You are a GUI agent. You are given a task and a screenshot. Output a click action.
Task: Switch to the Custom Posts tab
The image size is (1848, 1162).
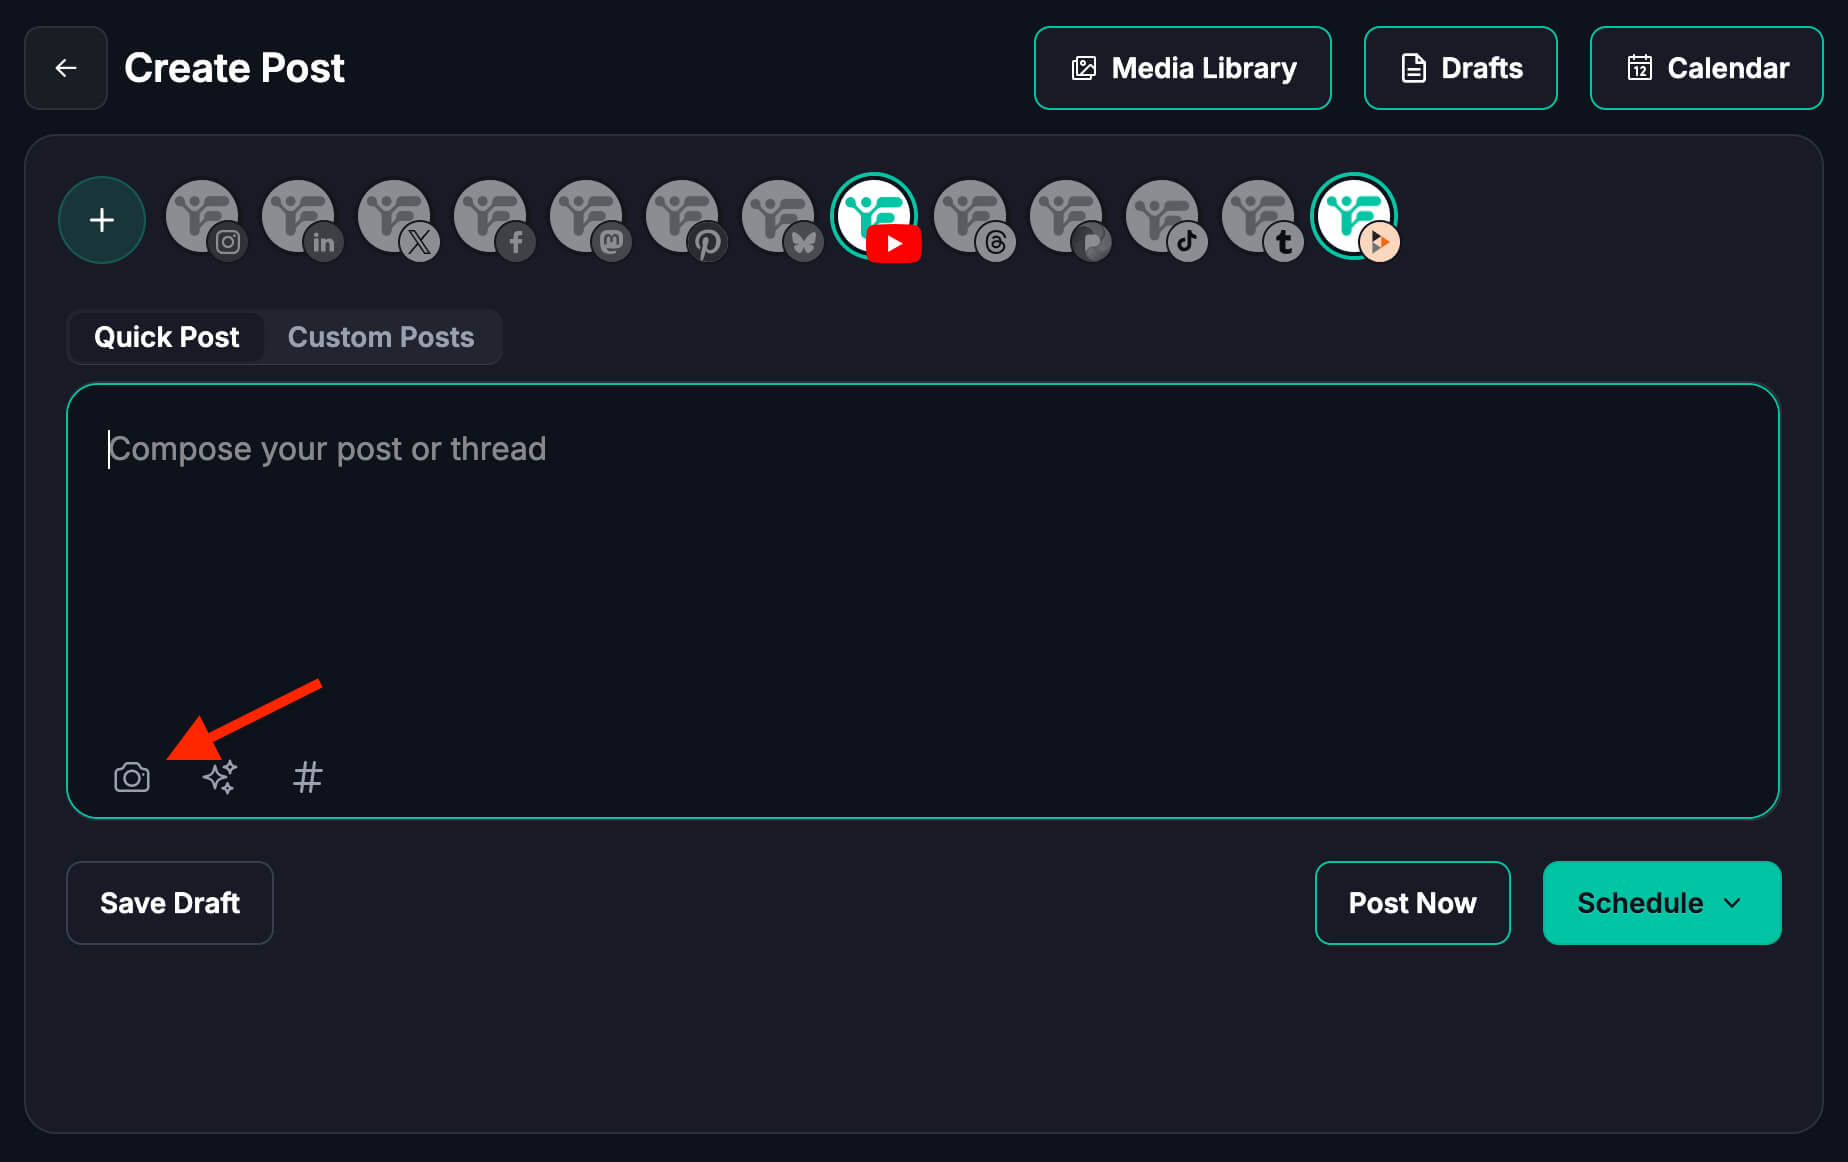[381, 337]
